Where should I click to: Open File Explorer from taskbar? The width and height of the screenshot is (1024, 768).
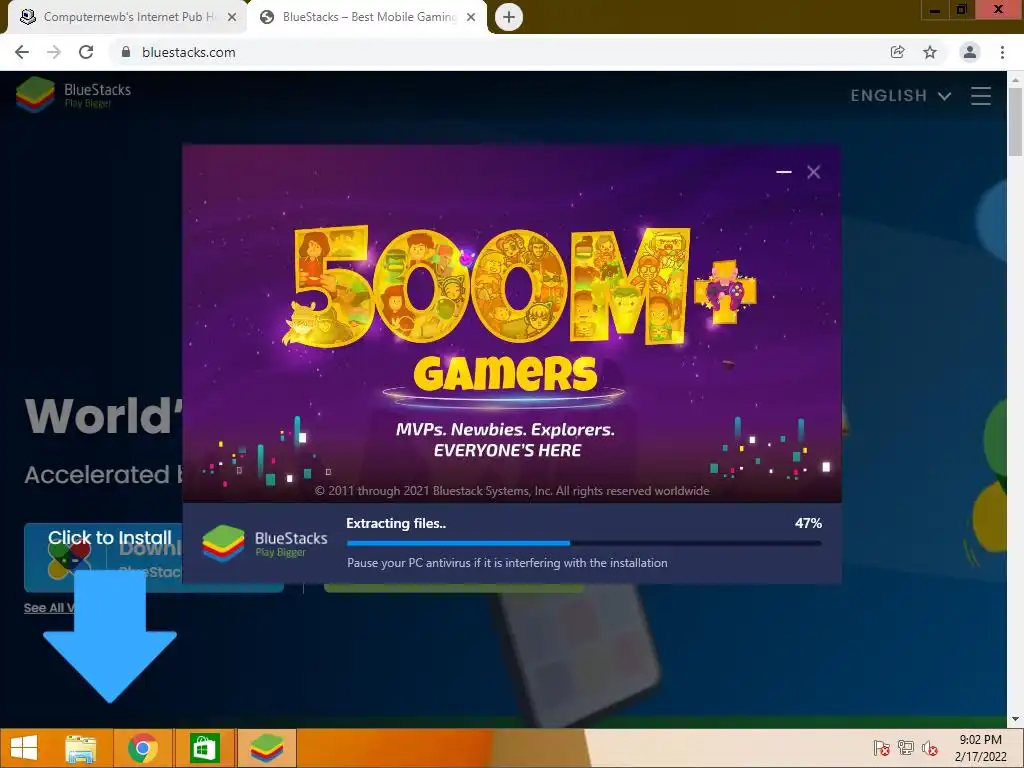tap(81, 748)
